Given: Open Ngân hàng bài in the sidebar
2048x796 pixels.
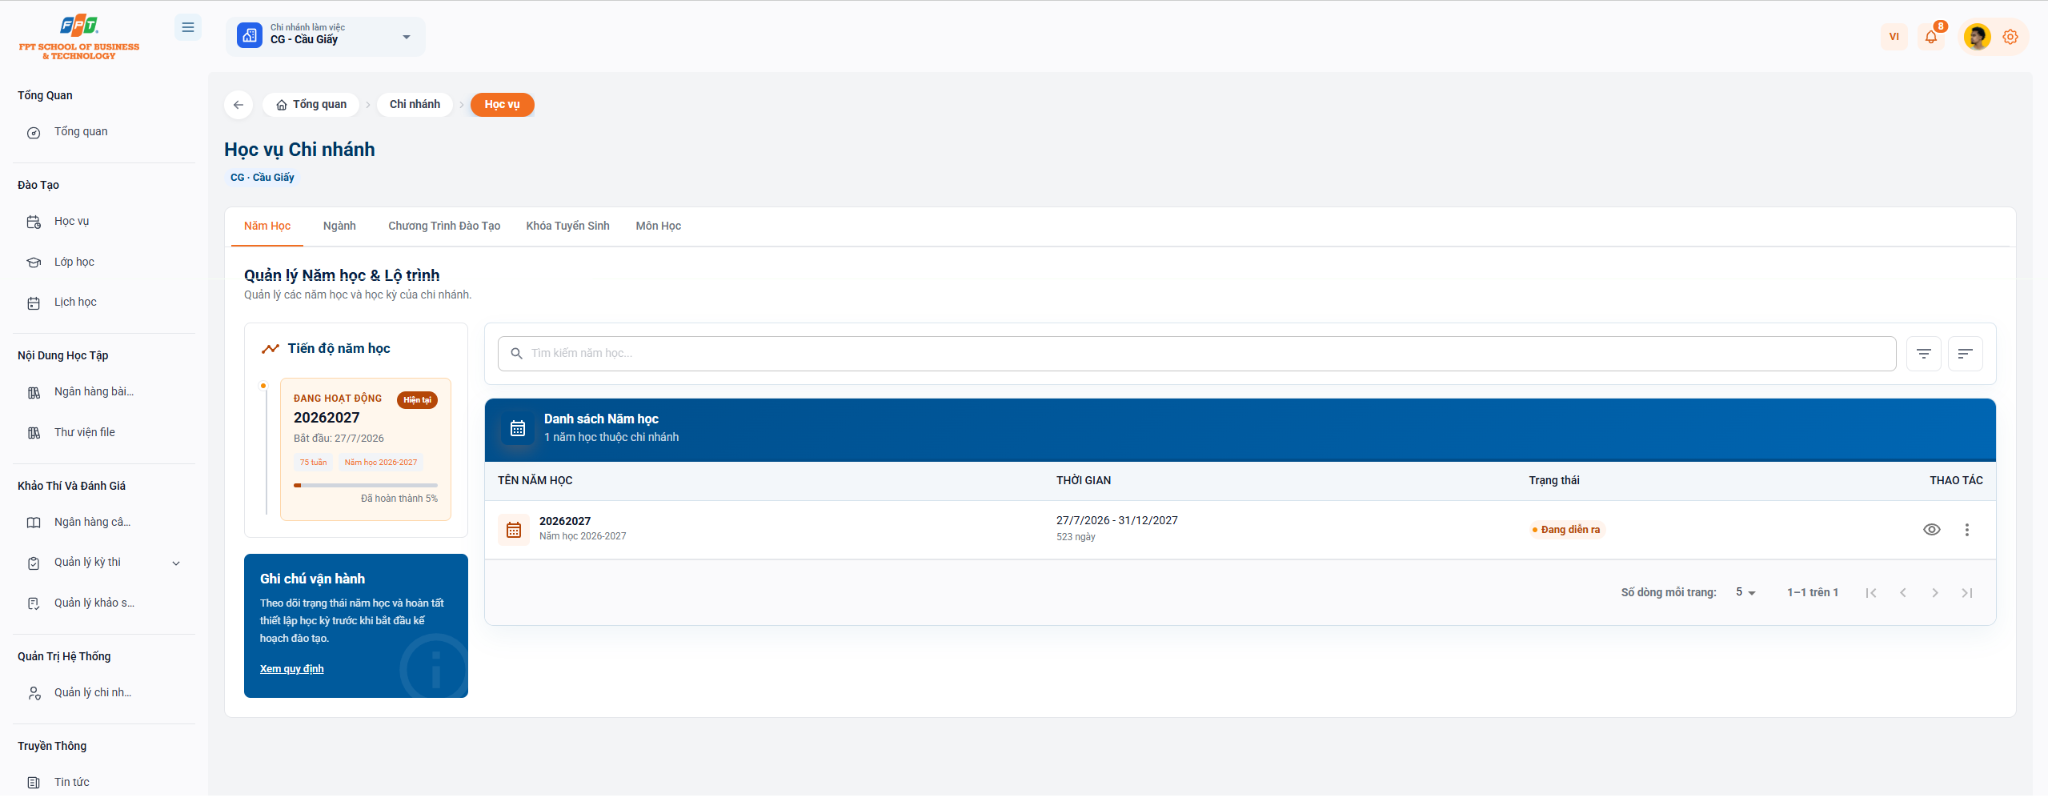Looking at the screenshot, I should pyautogui.click(x=104, y=392).
